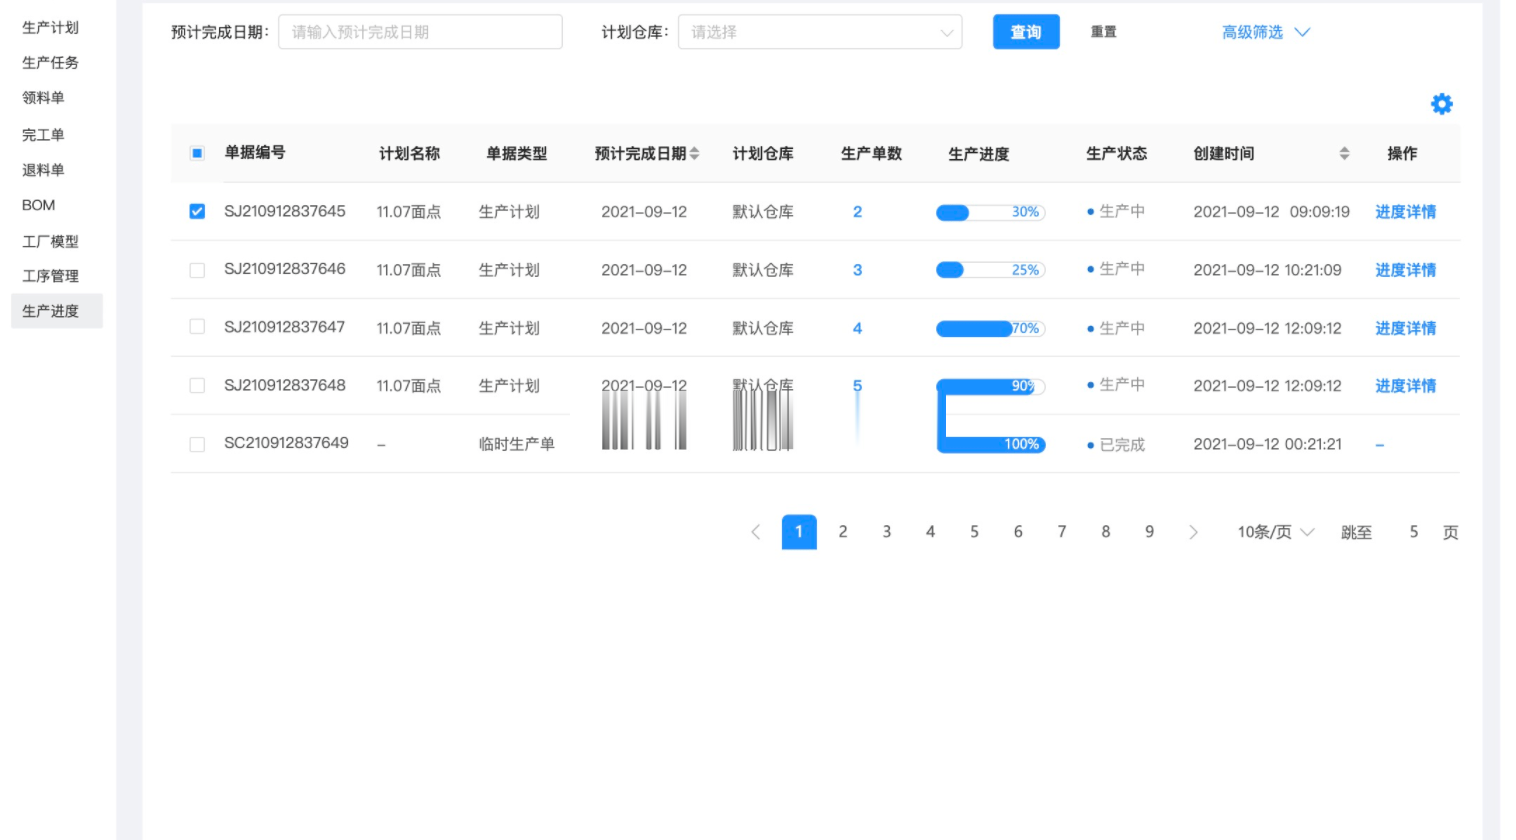Click the 25% progress bar

990,270
